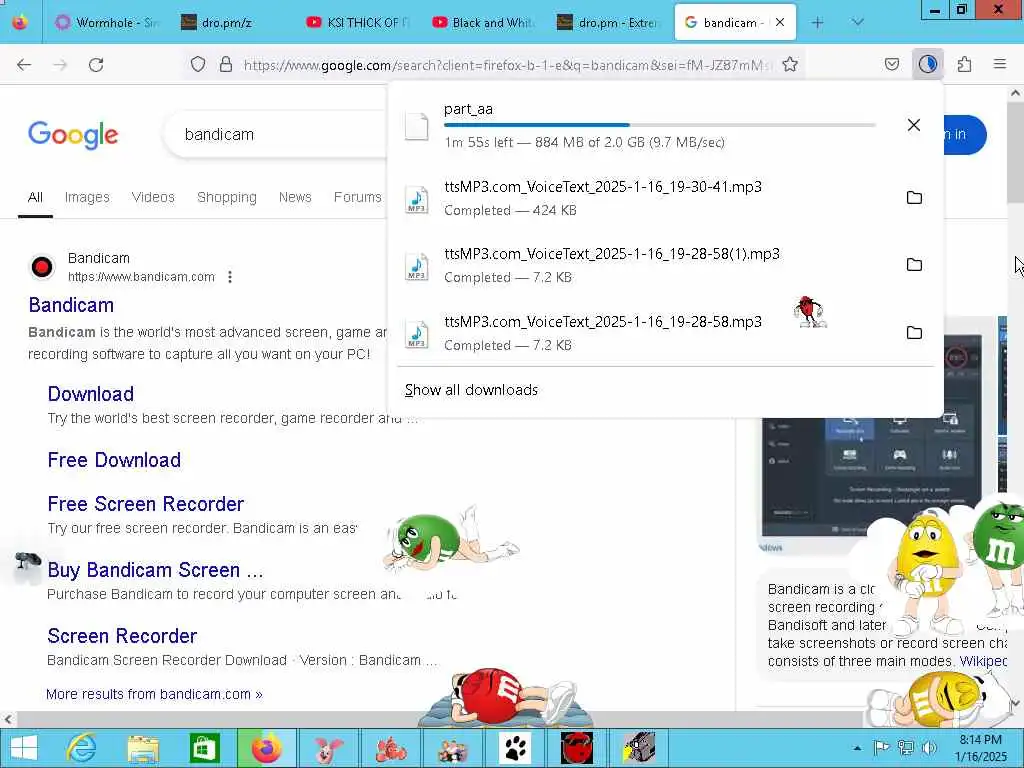
Task: Click the tracking protection shield icon
Action: tap(198, 64)
